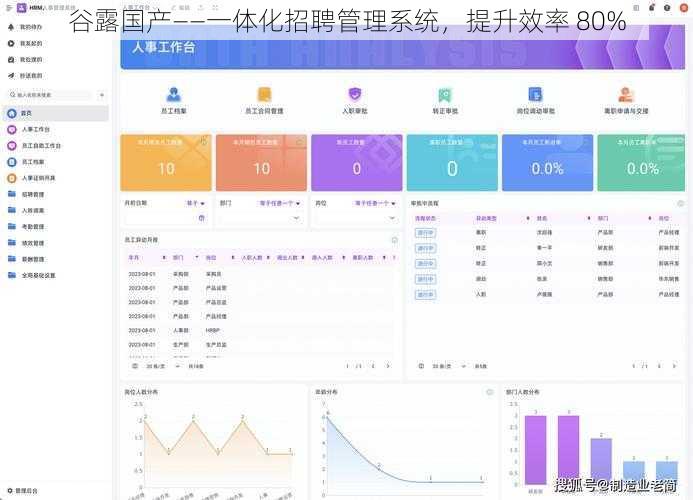Click column settings icon in 员工异动月报 footer

[135, 366]
